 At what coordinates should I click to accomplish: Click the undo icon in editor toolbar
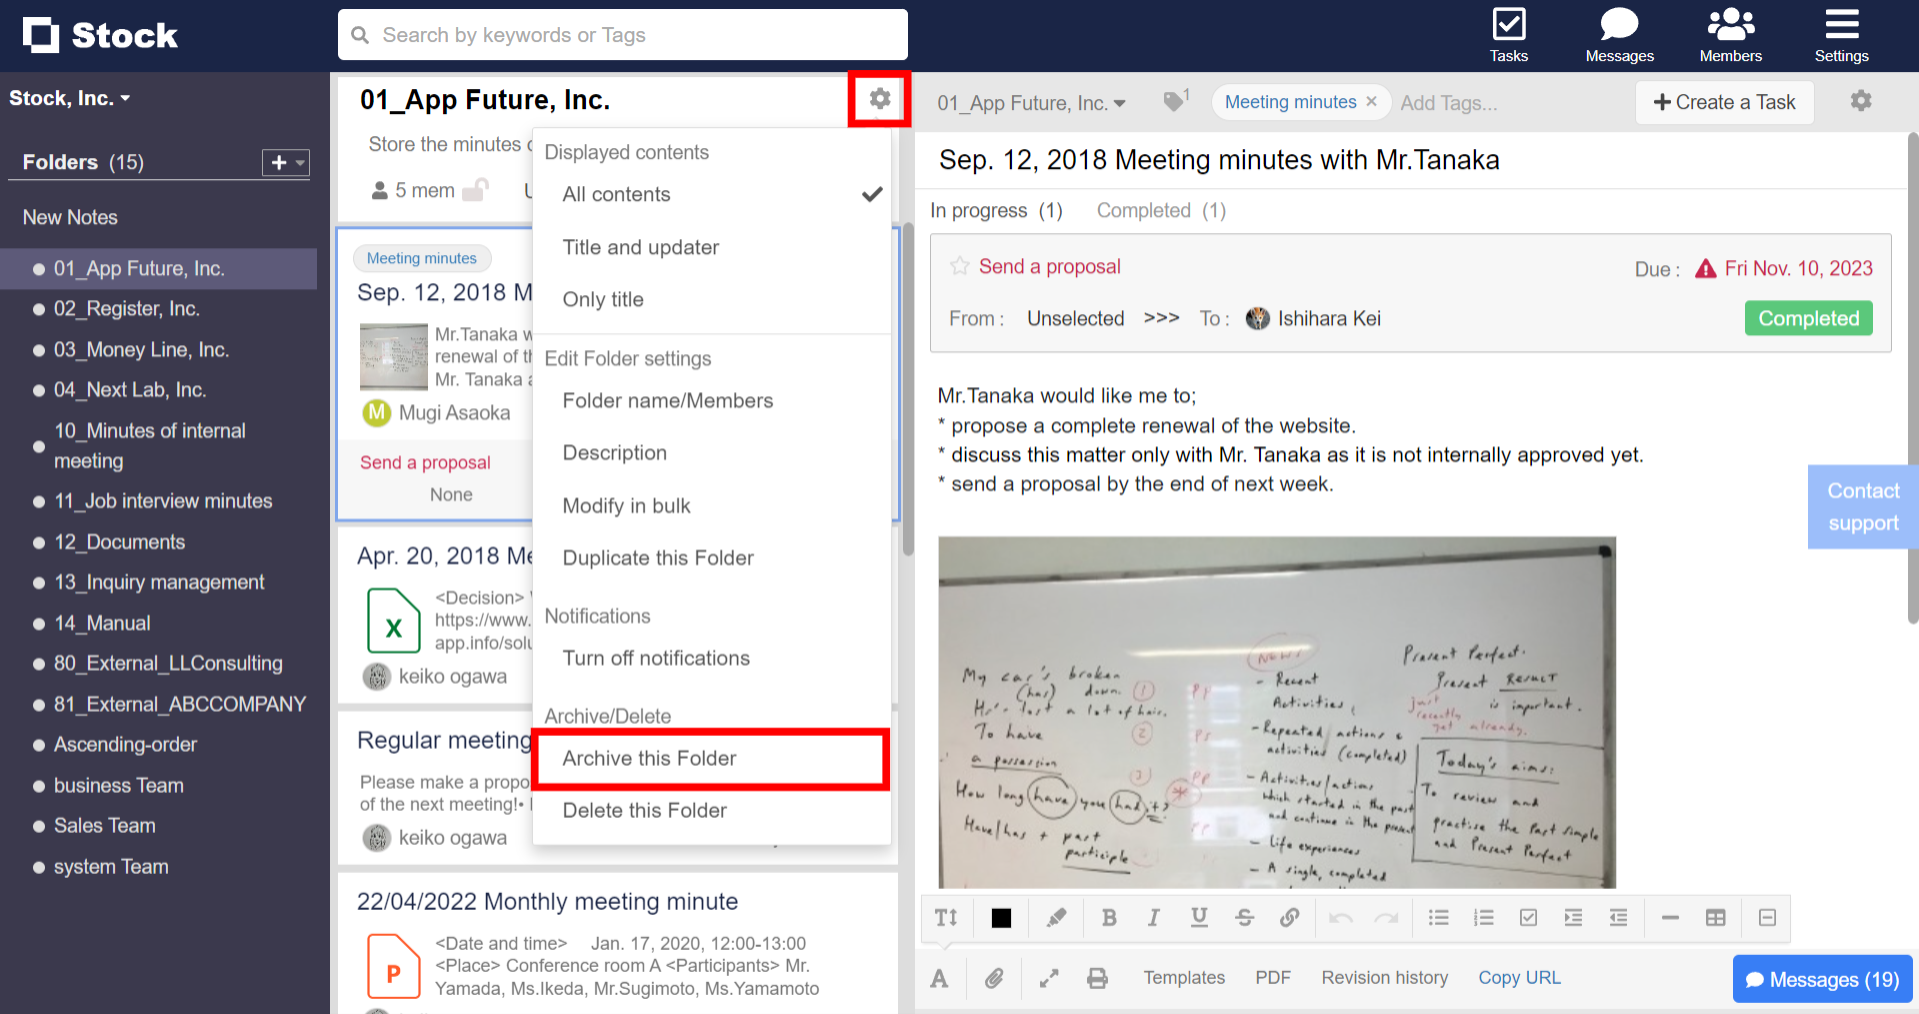tap(1340, 917)
